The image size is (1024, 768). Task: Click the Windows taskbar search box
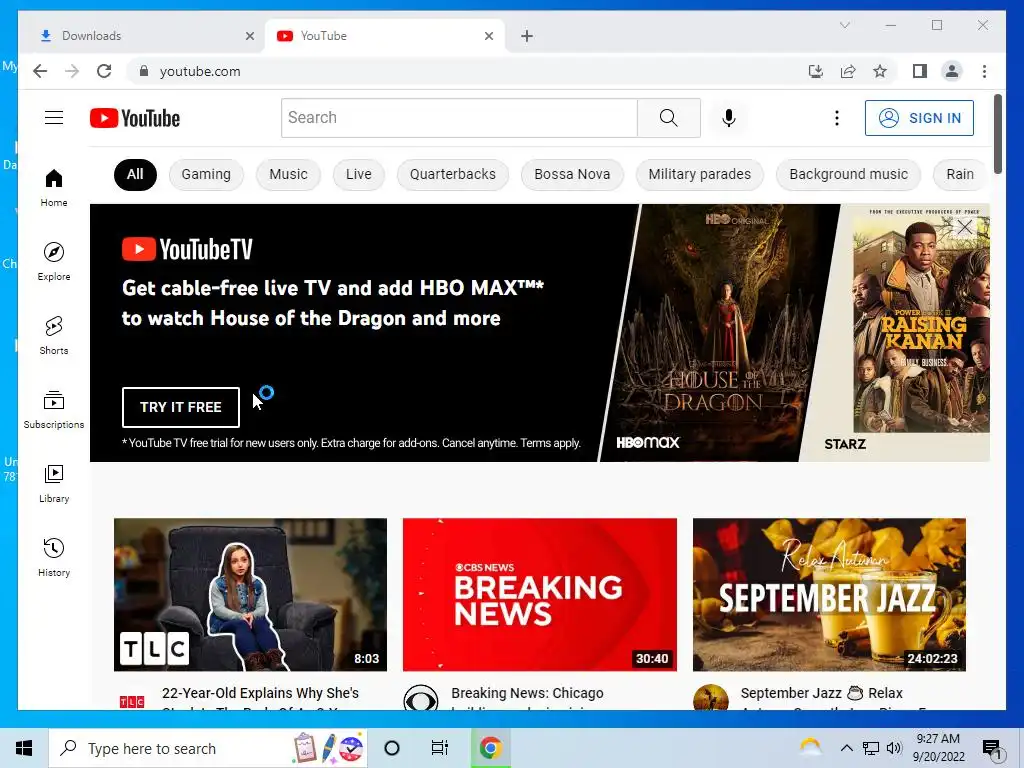208,748
